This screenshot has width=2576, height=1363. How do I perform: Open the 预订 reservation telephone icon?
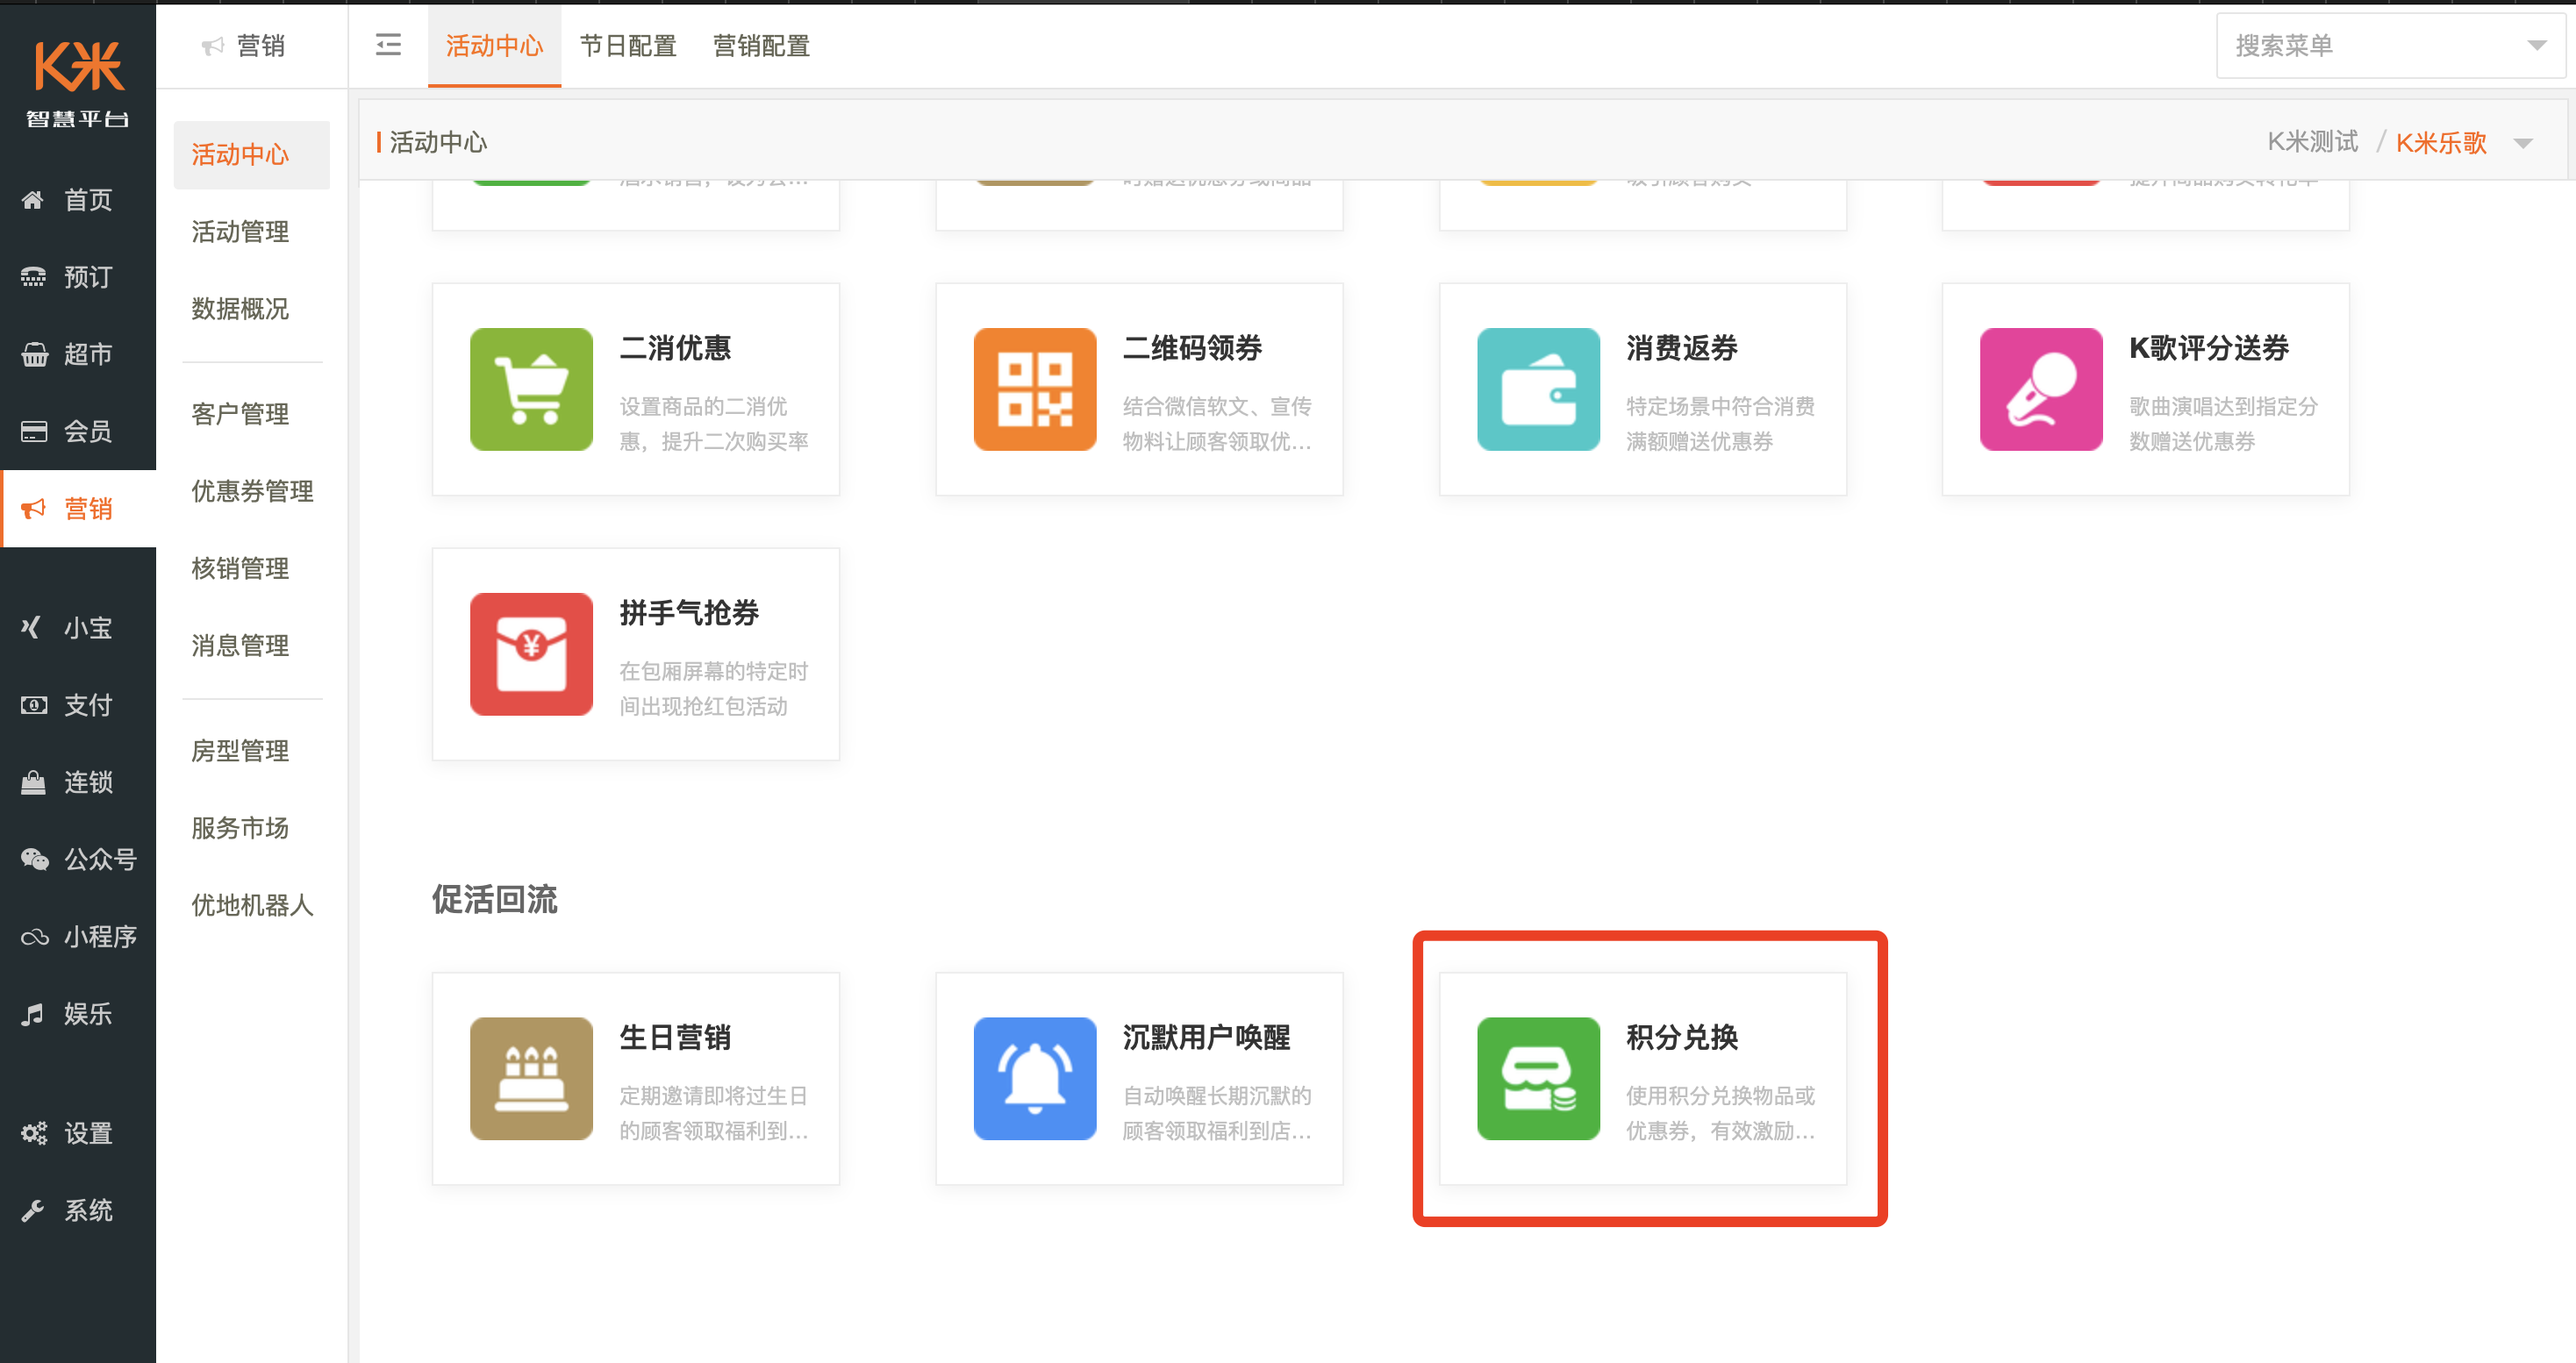coord(33,277)
